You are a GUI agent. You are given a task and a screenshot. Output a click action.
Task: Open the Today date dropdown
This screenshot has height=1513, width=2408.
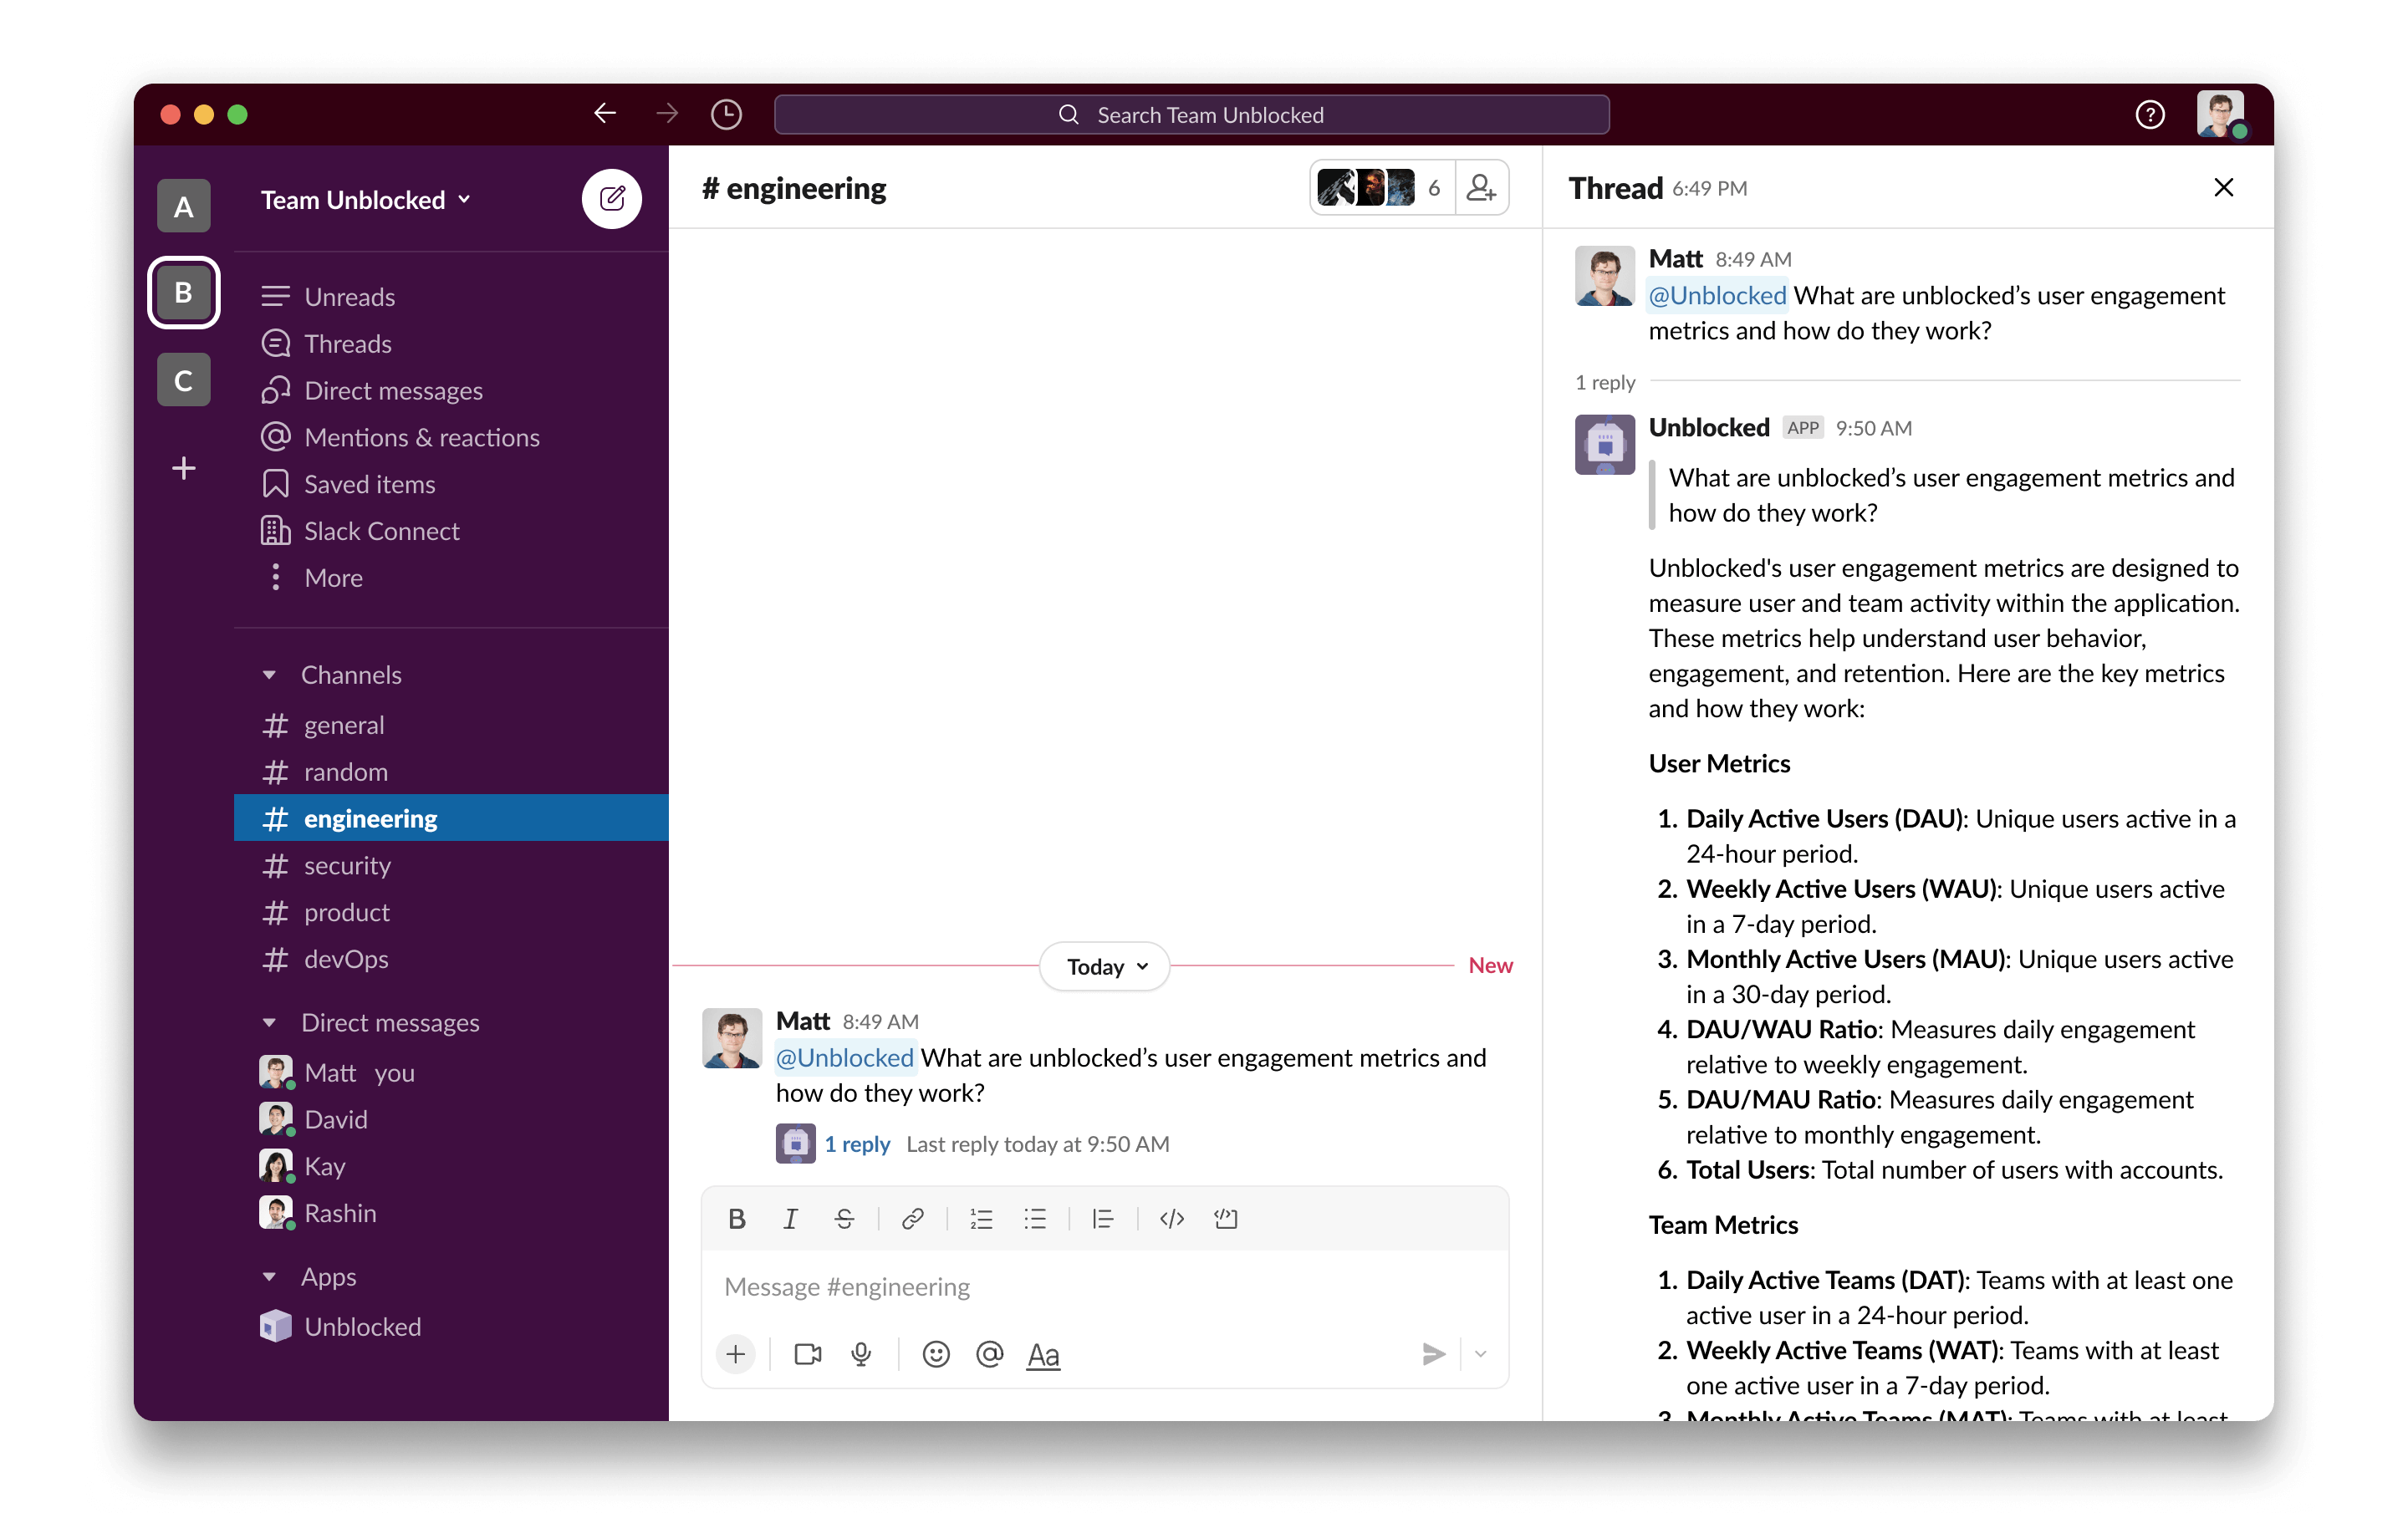tap(1105, 966)
